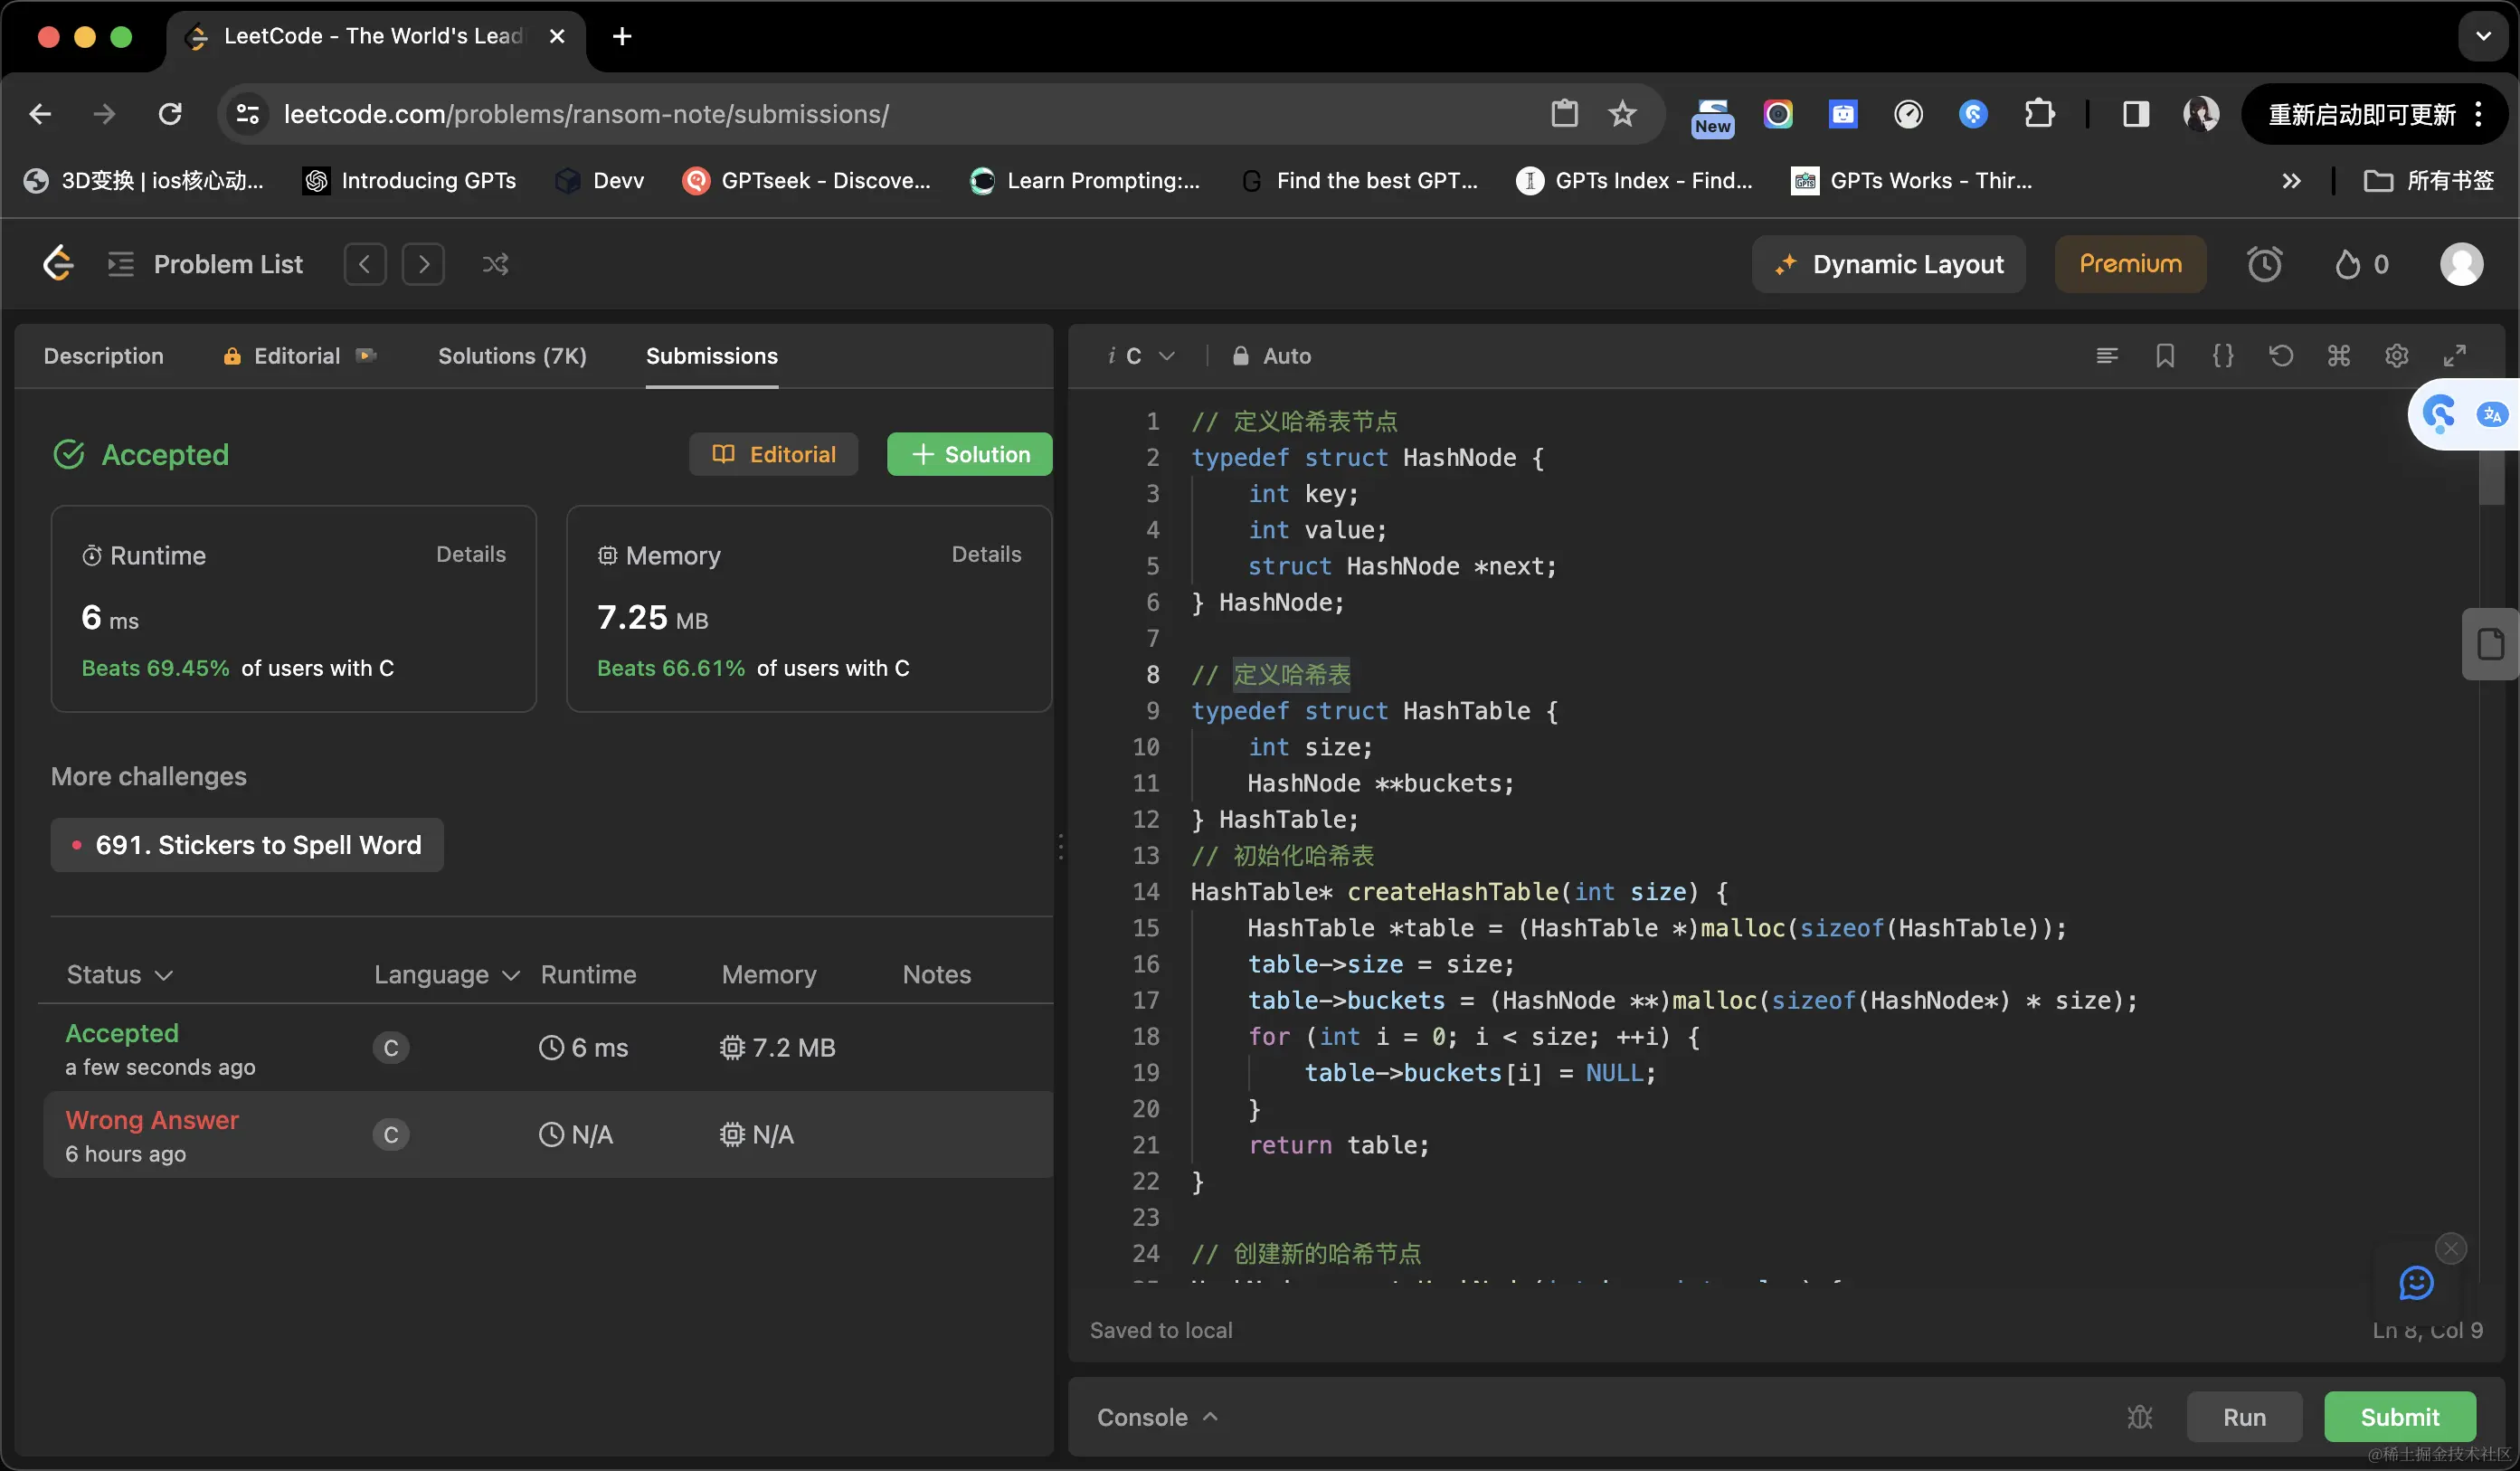
Task: Toggle the Dynamic Layout button
Action: [1888, 264]
